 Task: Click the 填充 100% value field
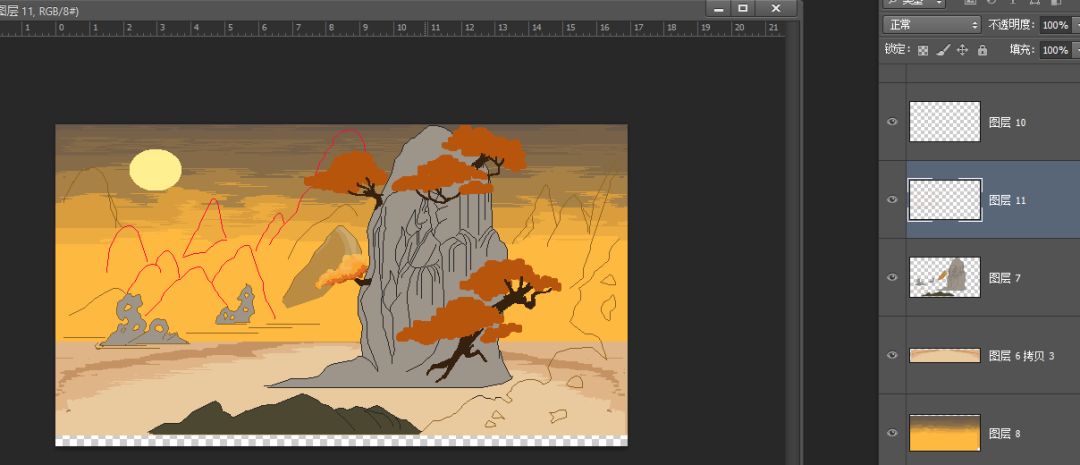point(1055,50)
